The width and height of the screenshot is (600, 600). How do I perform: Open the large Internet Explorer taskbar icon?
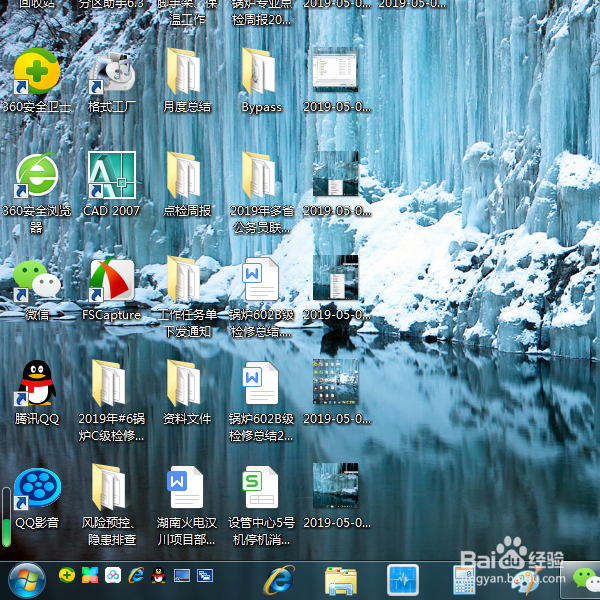pos(279,580)
